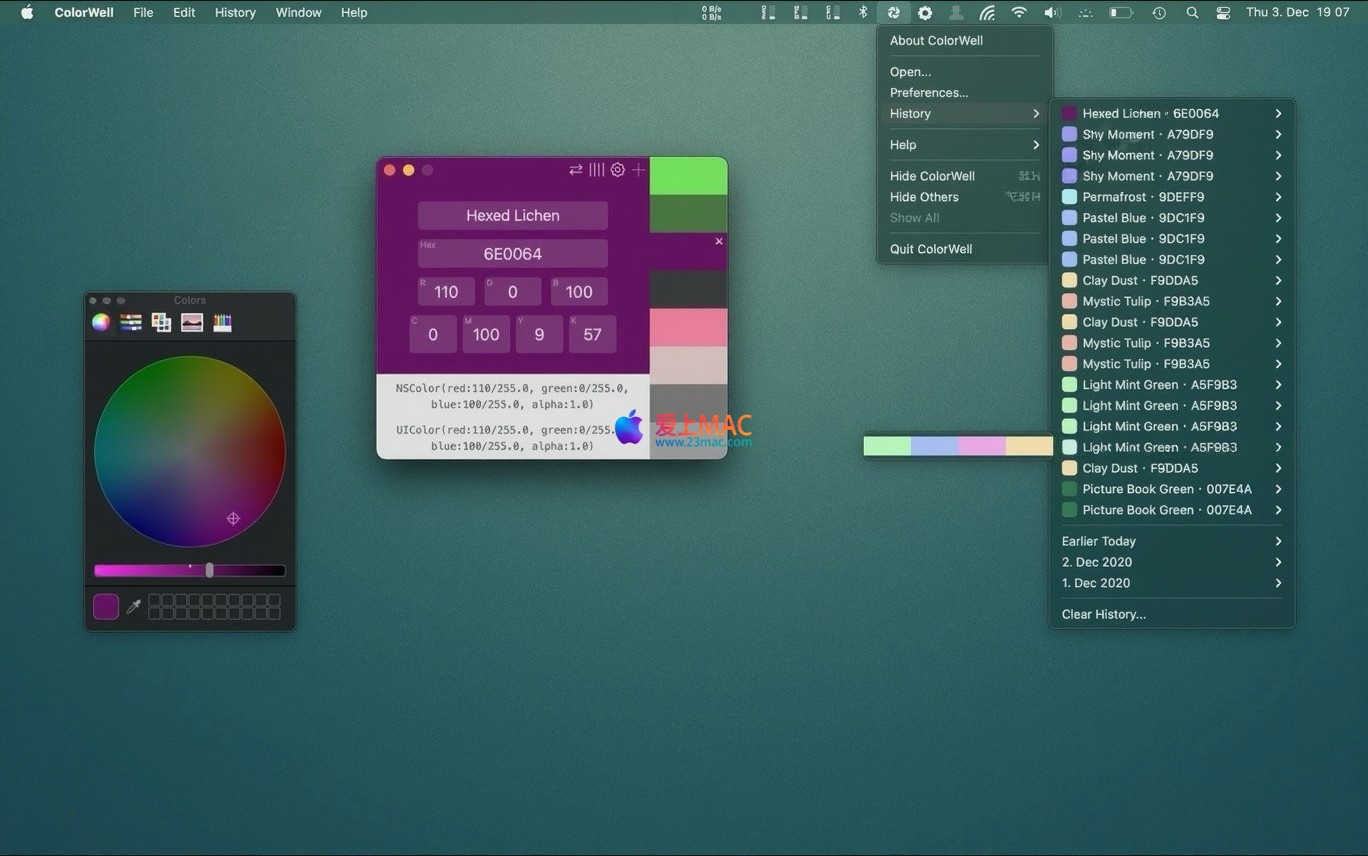Click the swap arrows icon in ColorWell
1368x856 pixels.
[575, 170]
